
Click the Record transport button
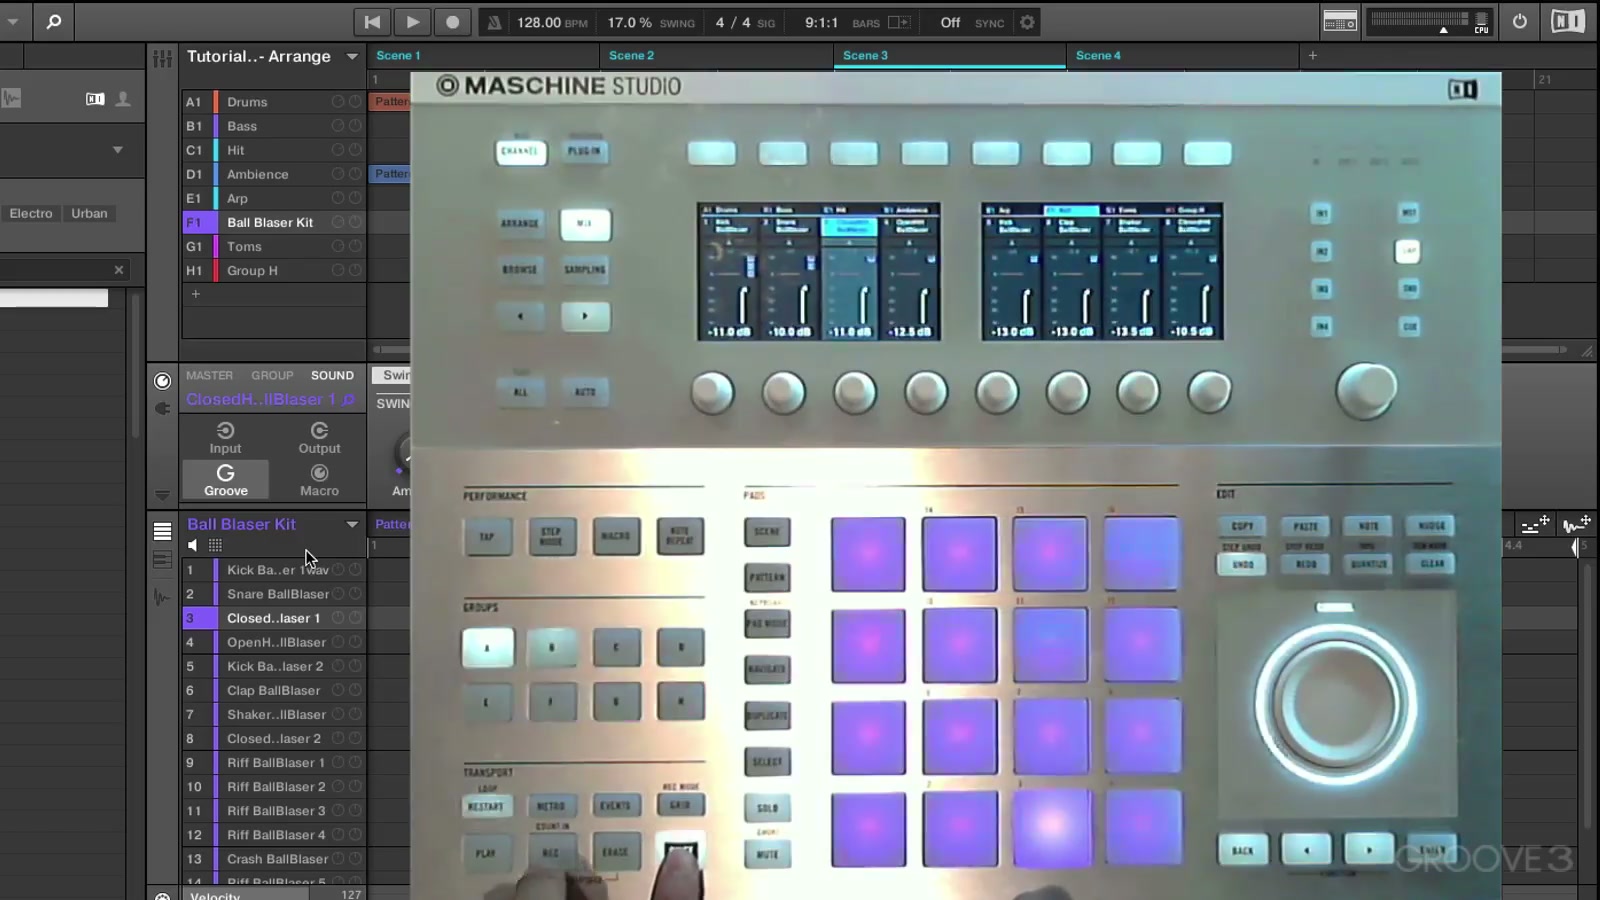(x=452, y=22)
